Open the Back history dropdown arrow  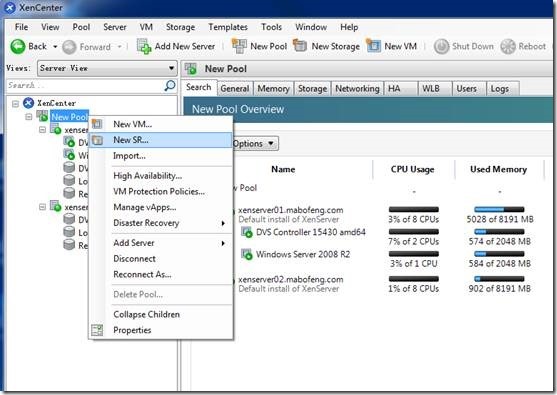click(x=55, y=47)
